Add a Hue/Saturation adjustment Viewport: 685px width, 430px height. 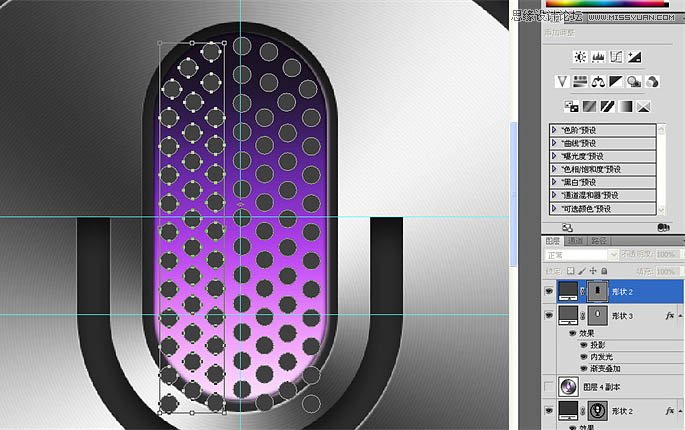pyautogui.click(x=580, y=81)
